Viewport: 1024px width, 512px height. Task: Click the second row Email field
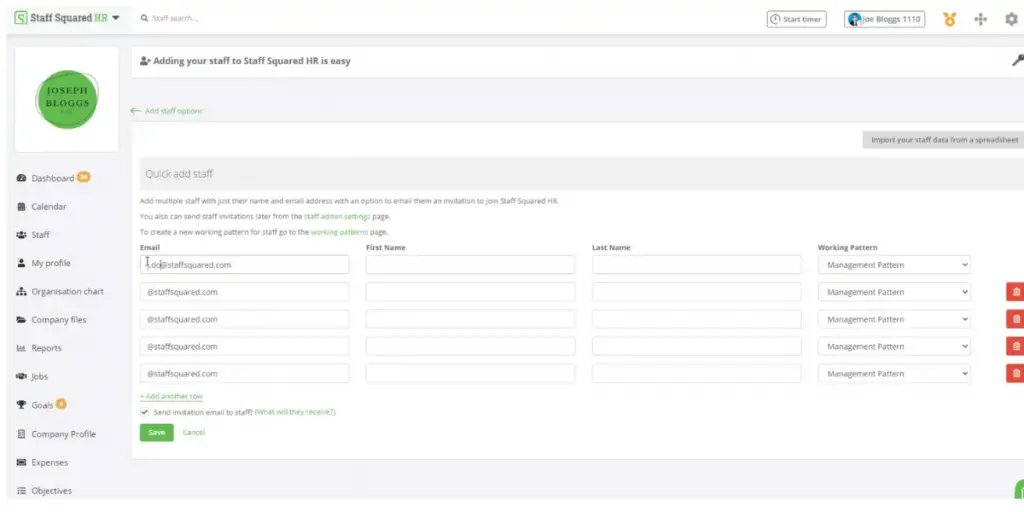pos(244,292)
